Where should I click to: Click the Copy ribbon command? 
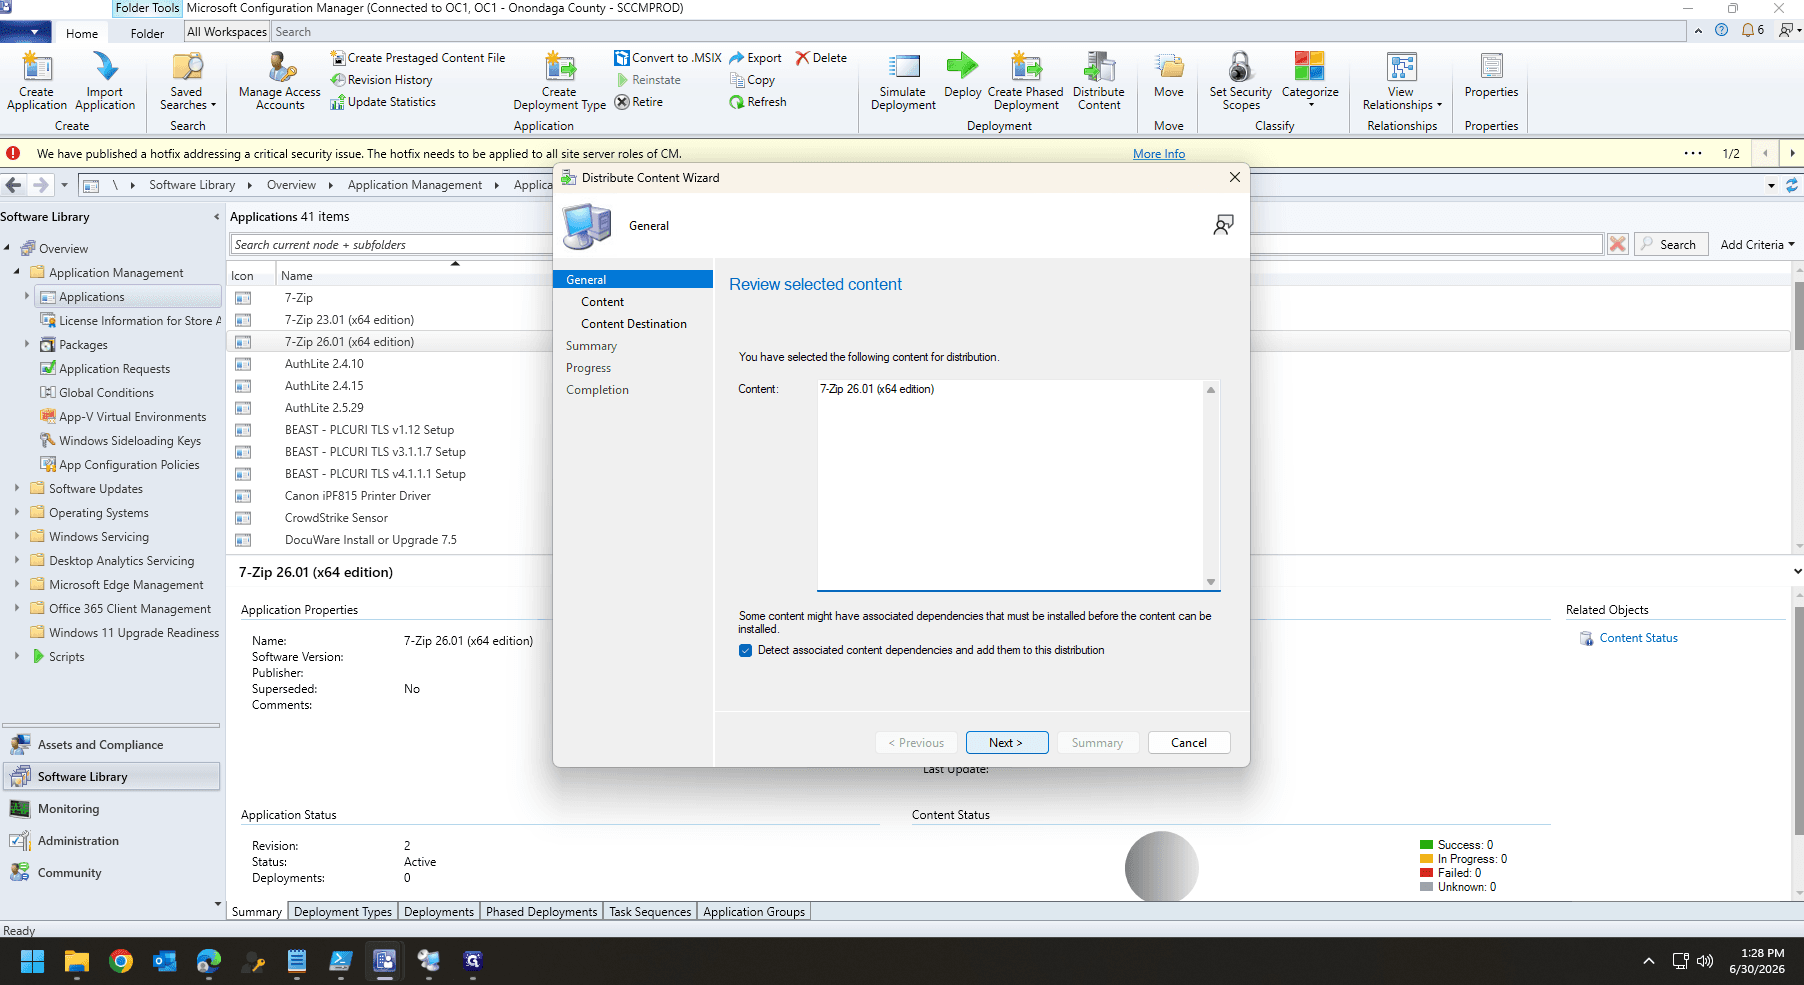coord(752,80)
